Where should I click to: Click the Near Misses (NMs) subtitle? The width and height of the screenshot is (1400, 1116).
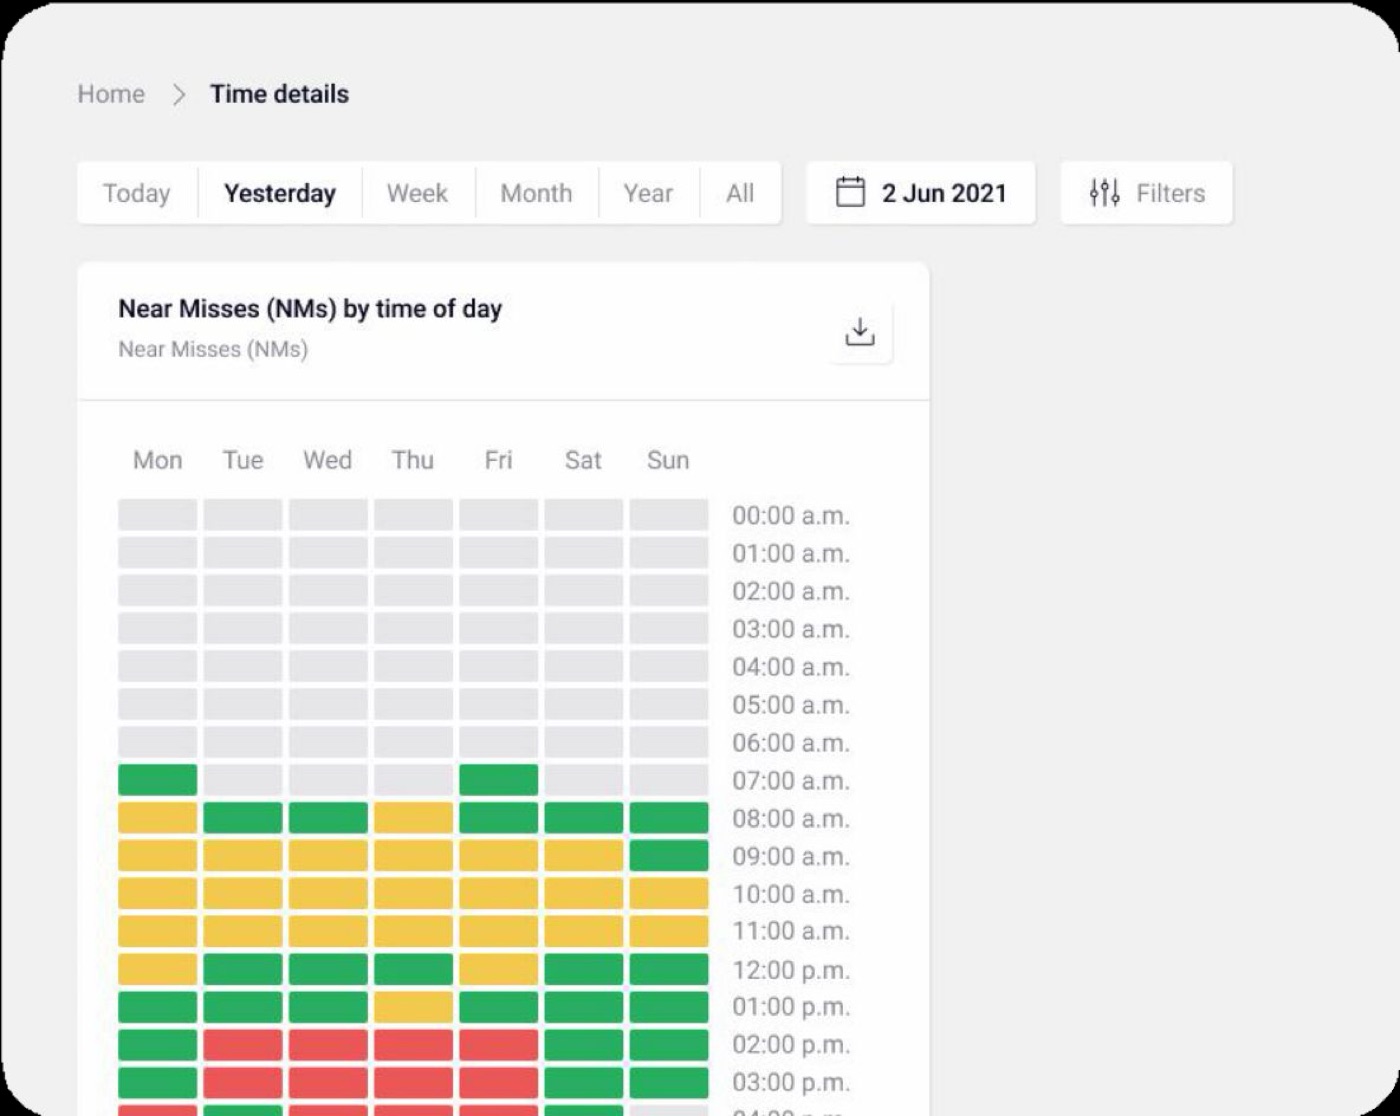click(213, 349)
